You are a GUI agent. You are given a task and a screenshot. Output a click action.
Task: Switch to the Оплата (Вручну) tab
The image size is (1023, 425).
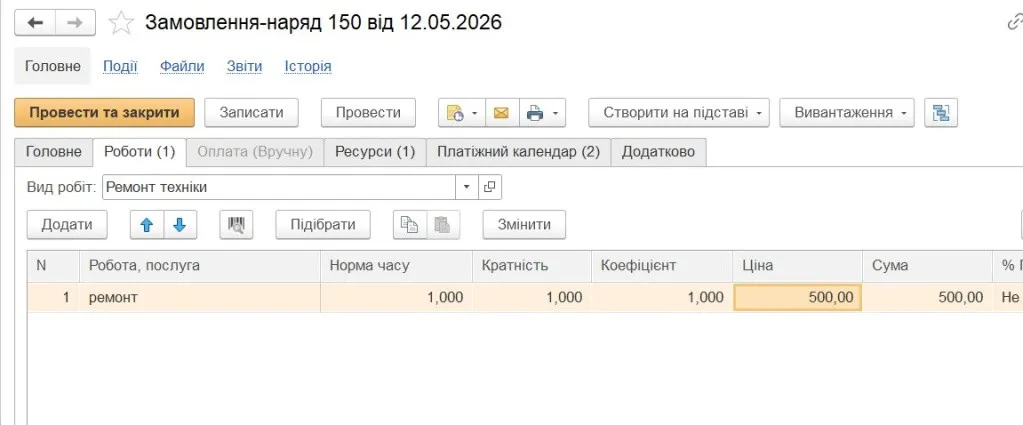click(x=255, y=152)
